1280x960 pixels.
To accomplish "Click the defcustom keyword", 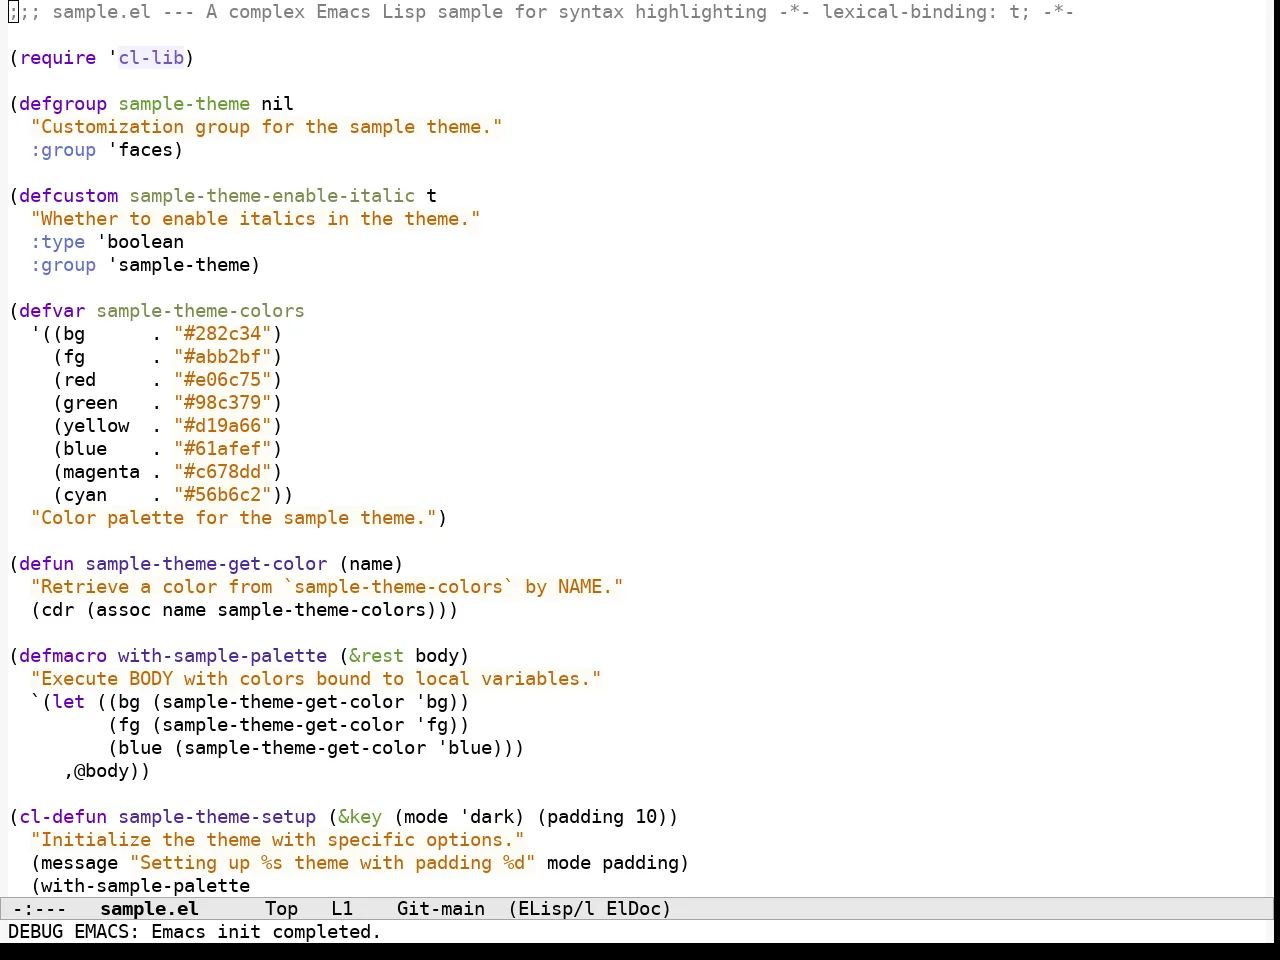I will pyautogui.click(x=68, y=196).
